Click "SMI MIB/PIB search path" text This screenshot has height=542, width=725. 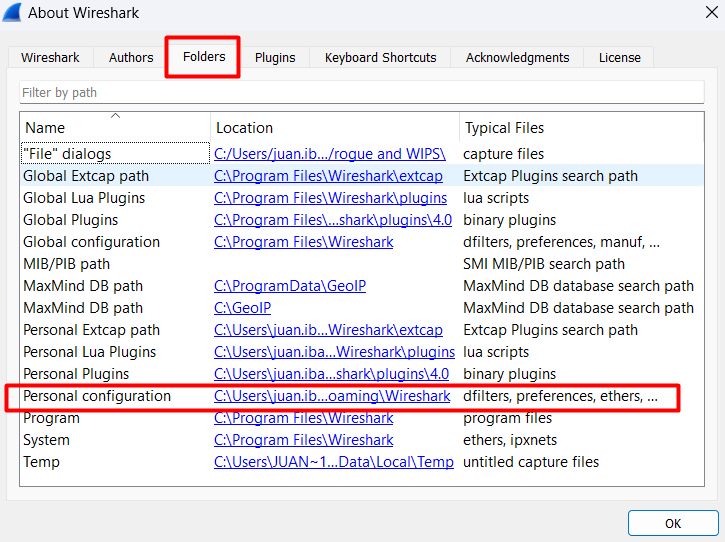click(544, 264)
